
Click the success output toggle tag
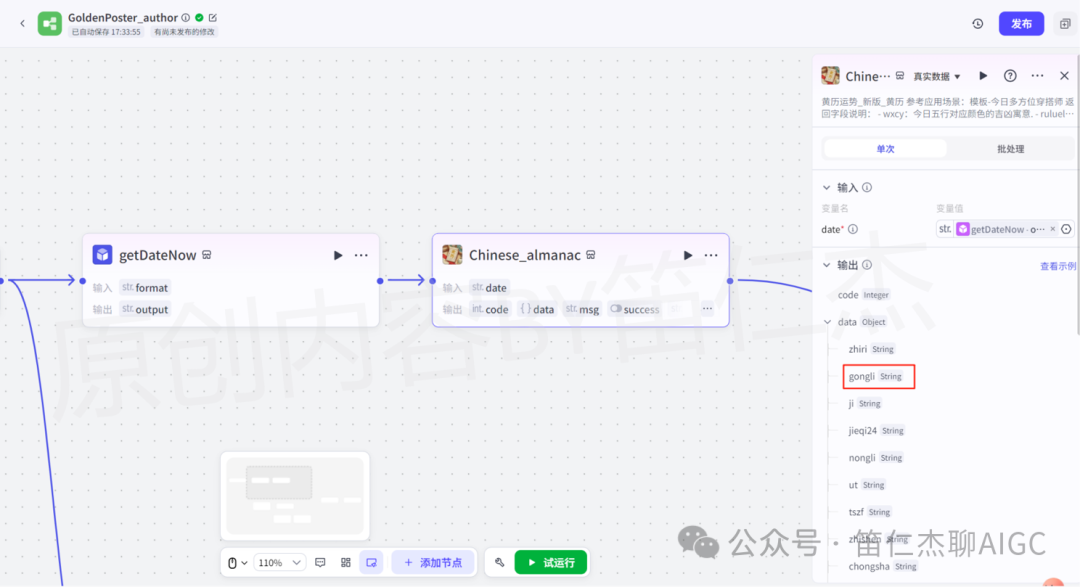(635, 309)
